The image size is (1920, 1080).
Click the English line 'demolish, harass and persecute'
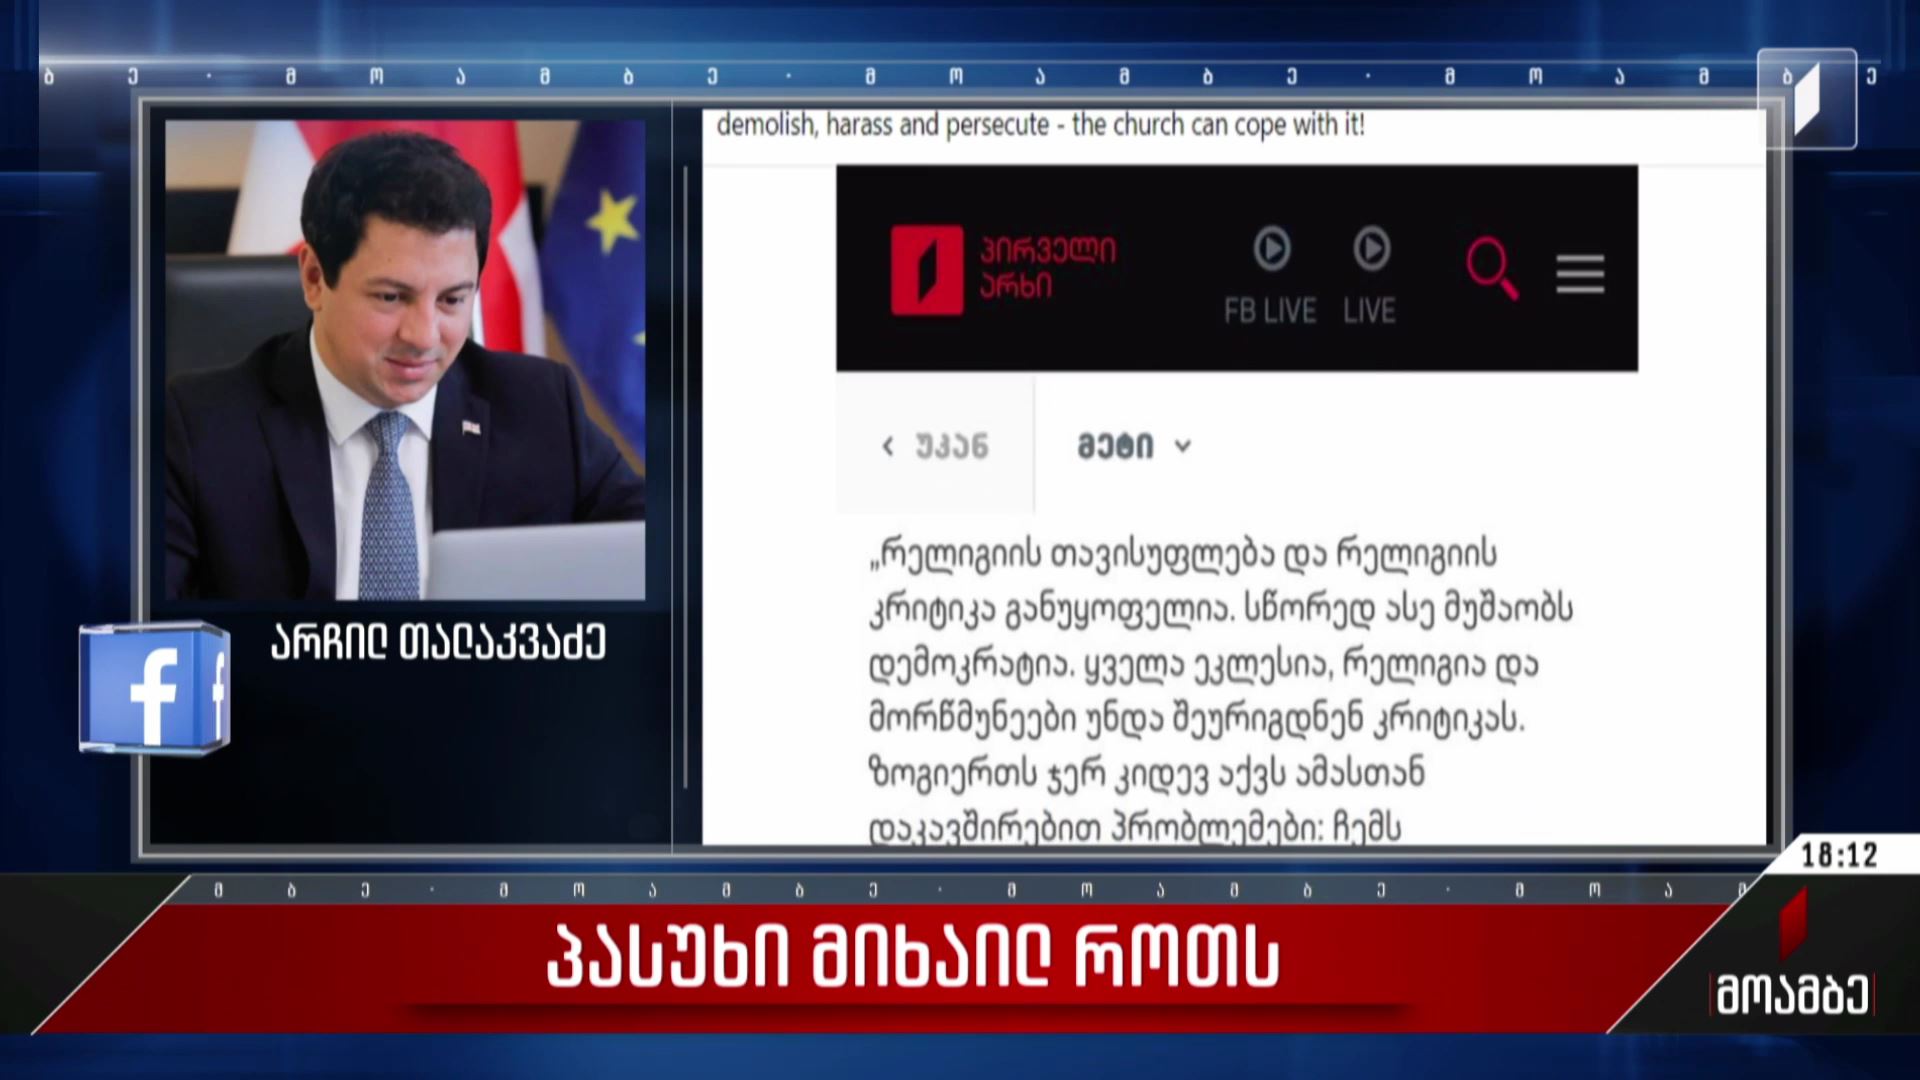(883, 126)
